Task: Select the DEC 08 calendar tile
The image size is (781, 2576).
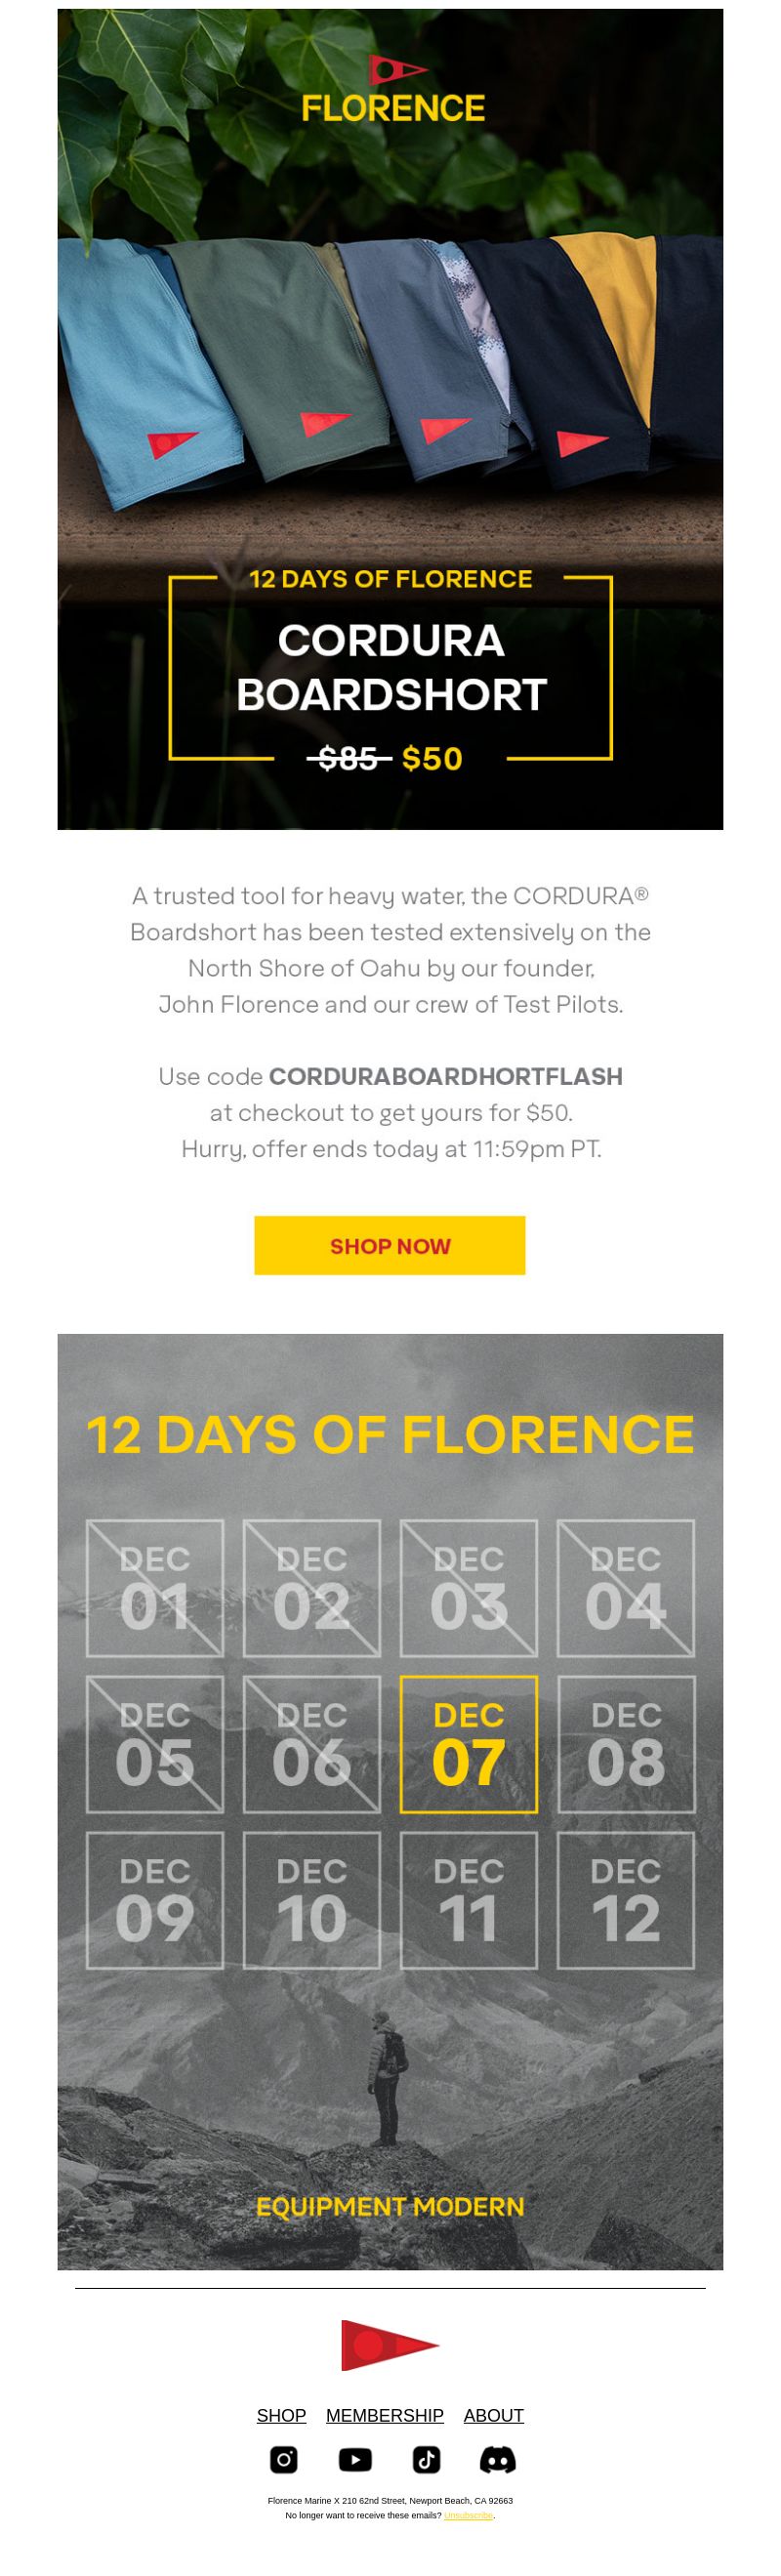Action: coord(626,1744)
